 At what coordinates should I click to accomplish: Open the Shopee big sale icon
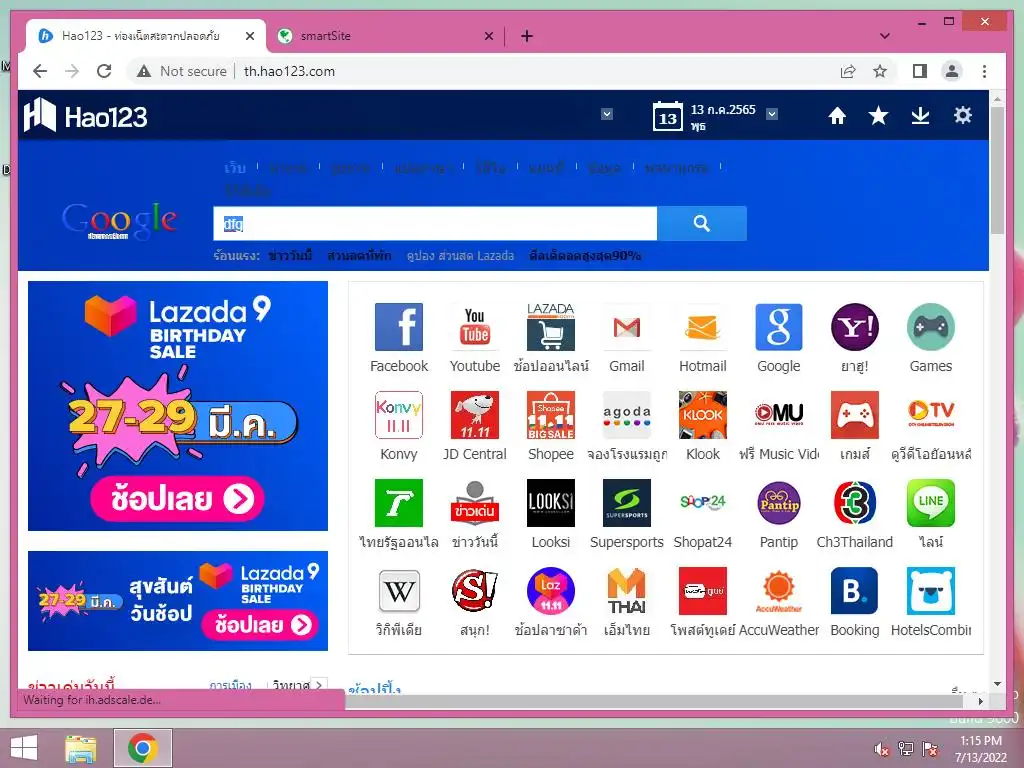tap(551, 415)
